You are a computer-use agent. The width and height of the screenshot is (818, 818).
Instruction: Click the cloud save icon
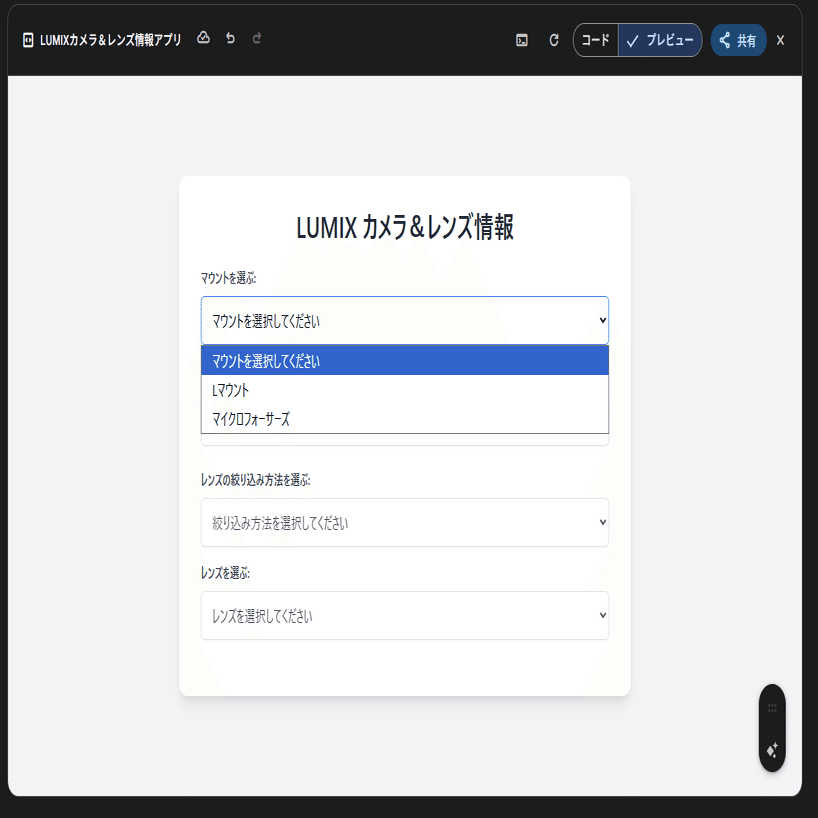204,38
